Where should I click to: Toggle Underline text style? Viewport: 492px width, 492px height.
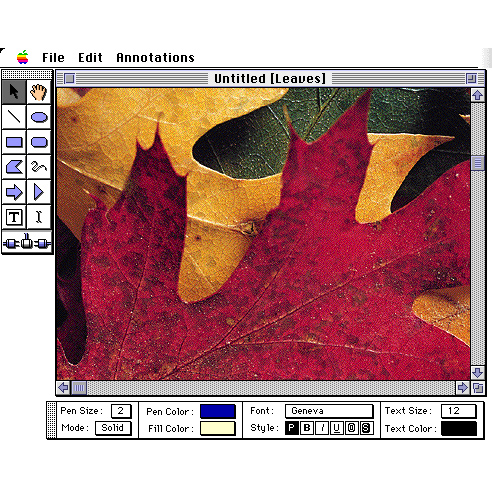click(337, 428)
